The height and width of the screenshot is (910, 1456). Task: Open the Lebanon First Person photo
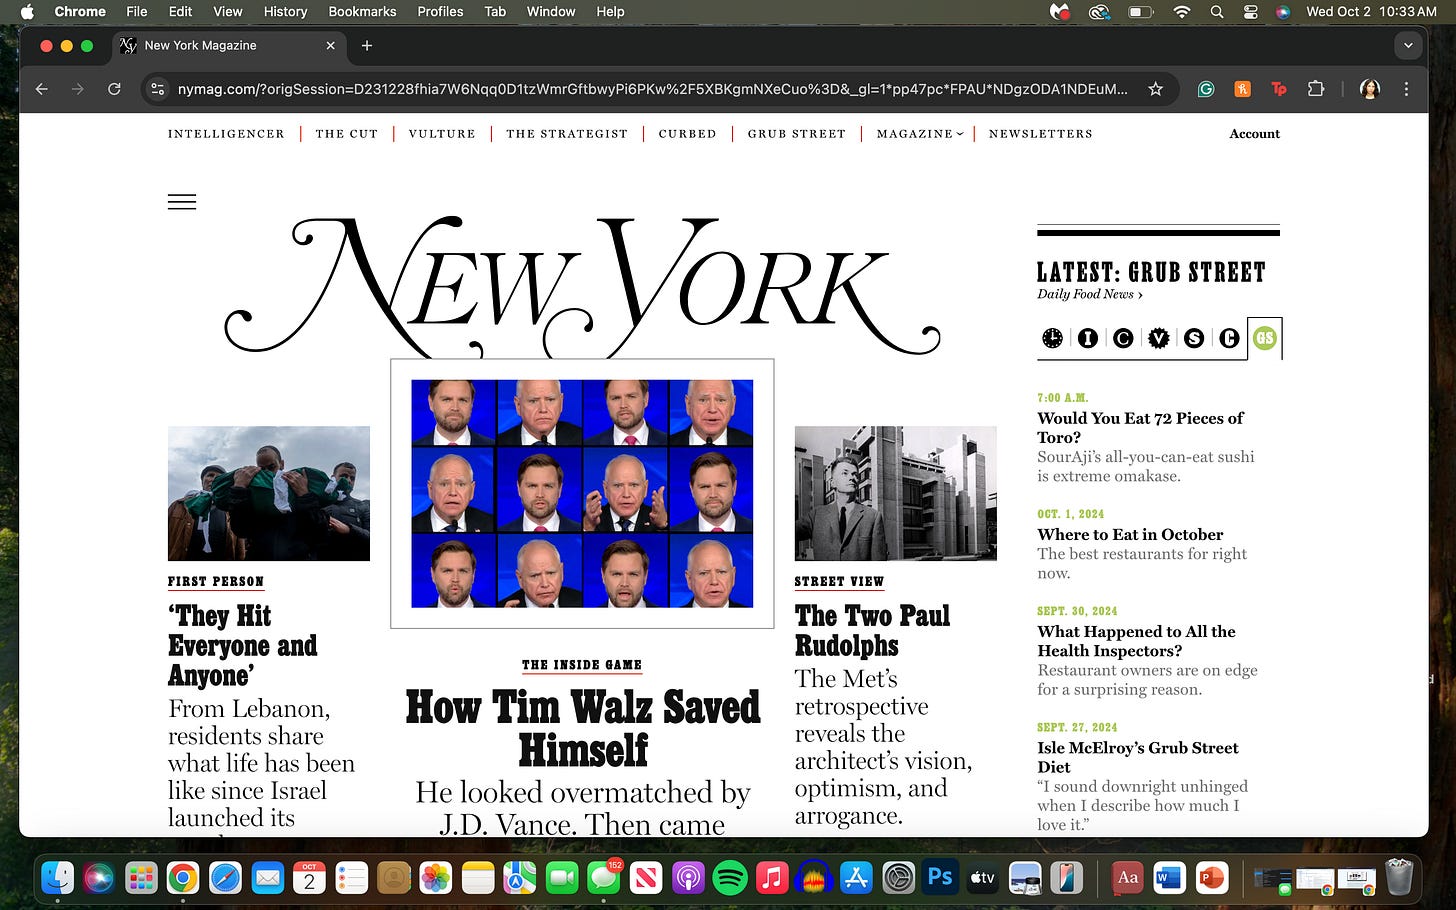pyautogui.click(x=269, y=493)
